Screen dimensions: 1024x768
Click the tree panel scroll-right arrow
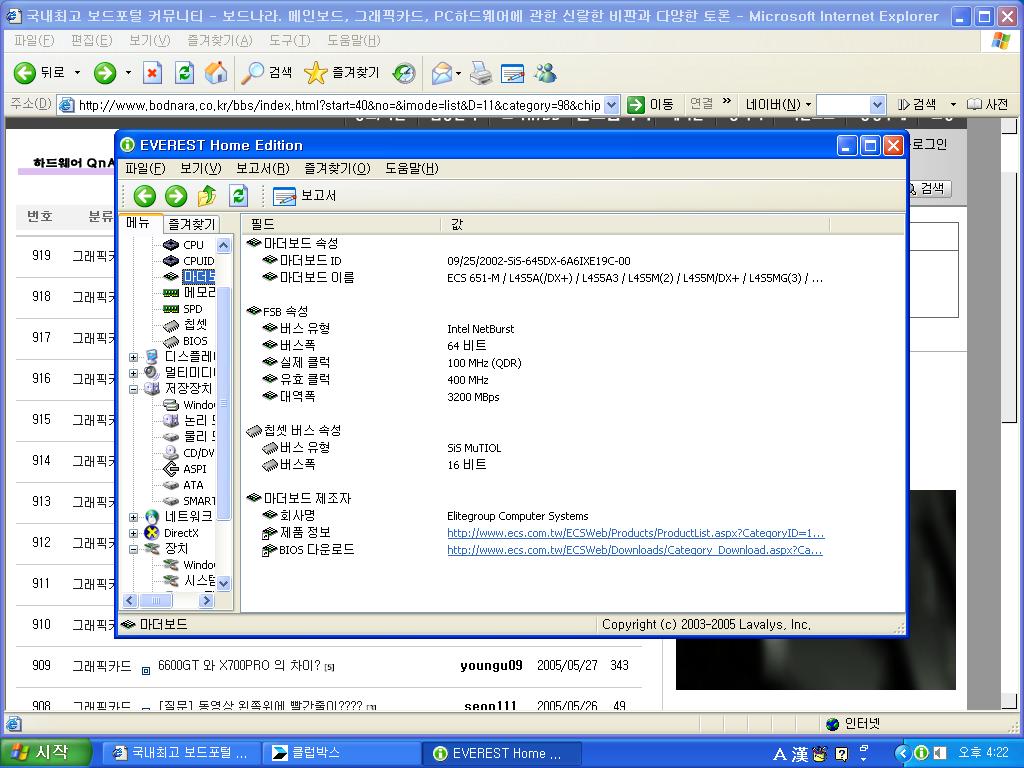pyautogui.click(x=206, y=600)
